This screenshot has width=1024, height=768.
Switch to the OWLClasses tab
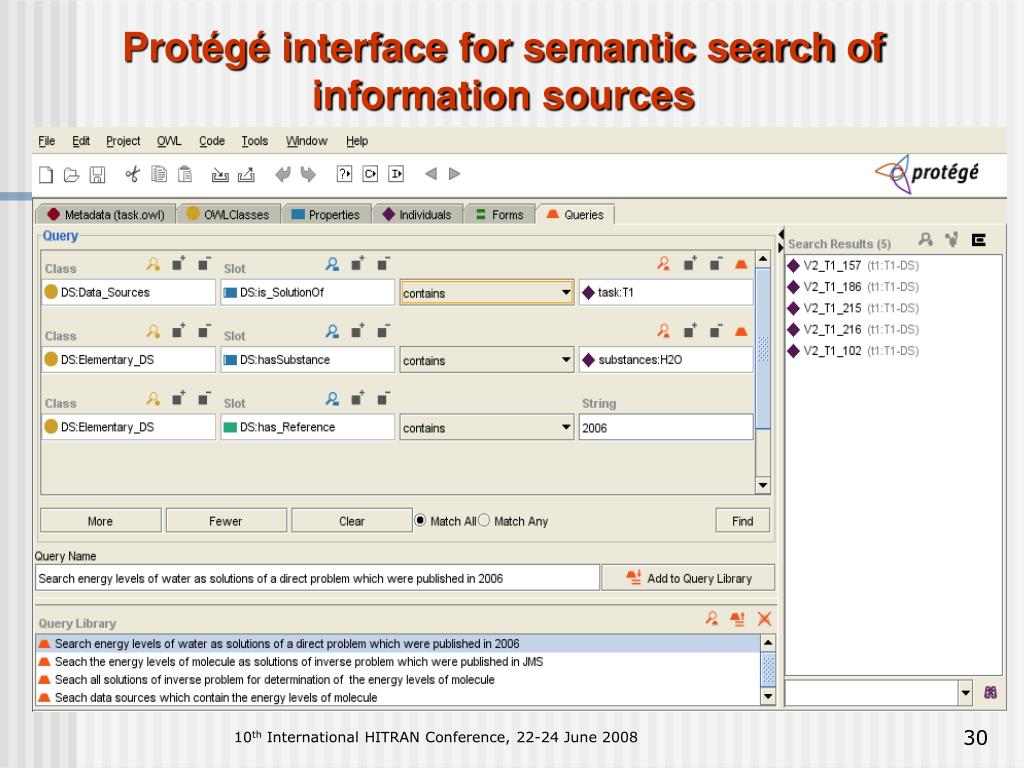click(228, 214)
